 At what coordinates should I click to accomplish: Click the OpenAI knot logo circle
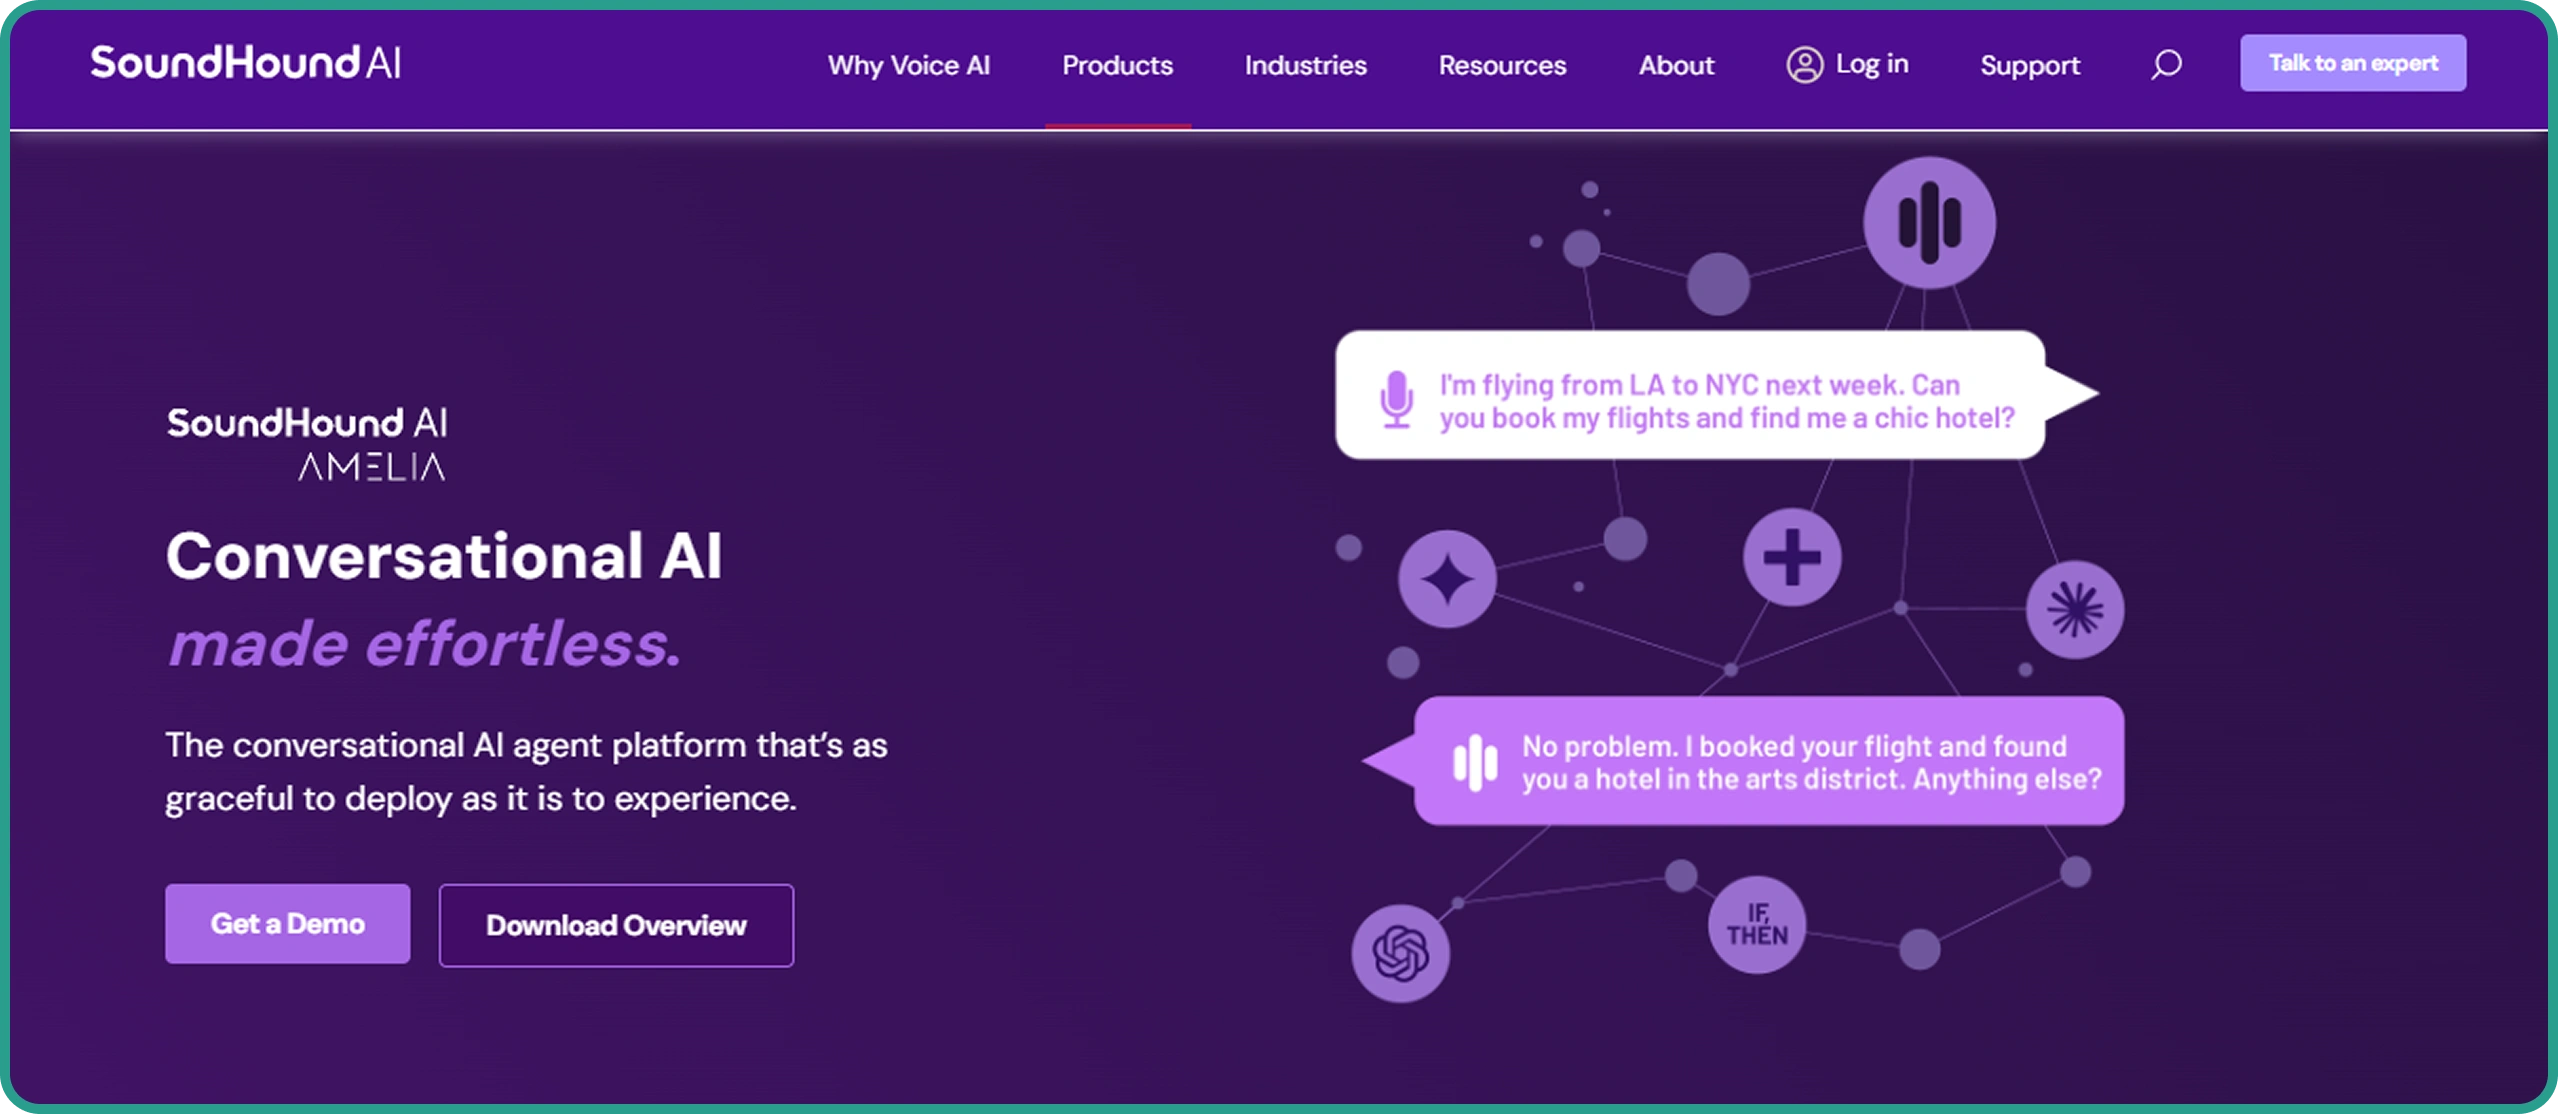tap(1400, 953)
